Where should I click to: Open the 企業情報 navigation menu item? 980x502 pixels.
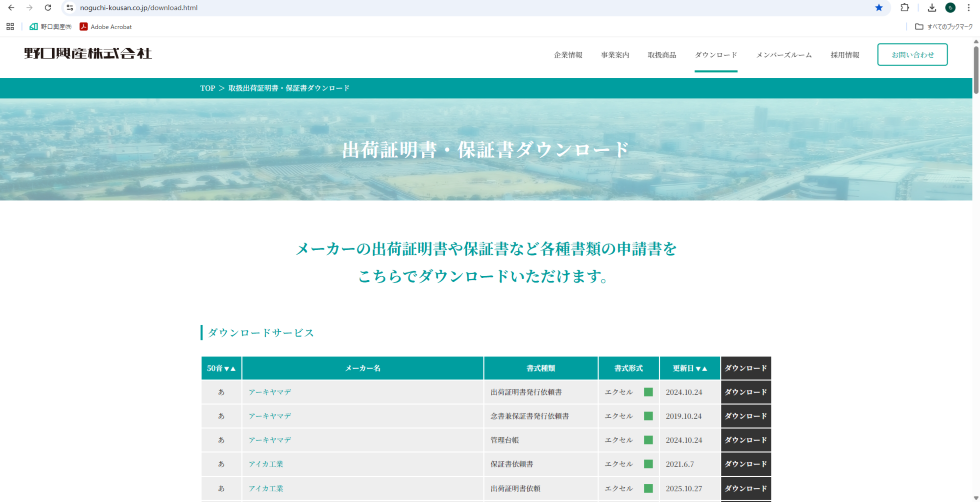click(x=568, y=55)
